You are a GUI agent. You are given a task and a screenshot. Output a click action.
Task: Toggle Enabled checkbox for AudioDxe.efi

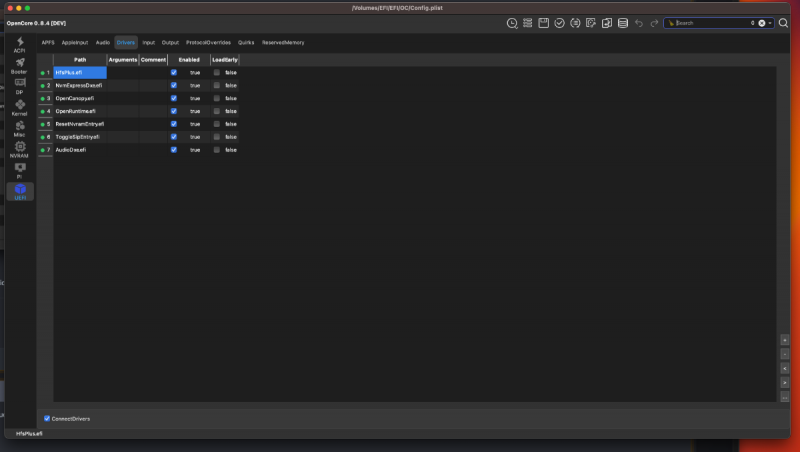[x=173, y=149]
